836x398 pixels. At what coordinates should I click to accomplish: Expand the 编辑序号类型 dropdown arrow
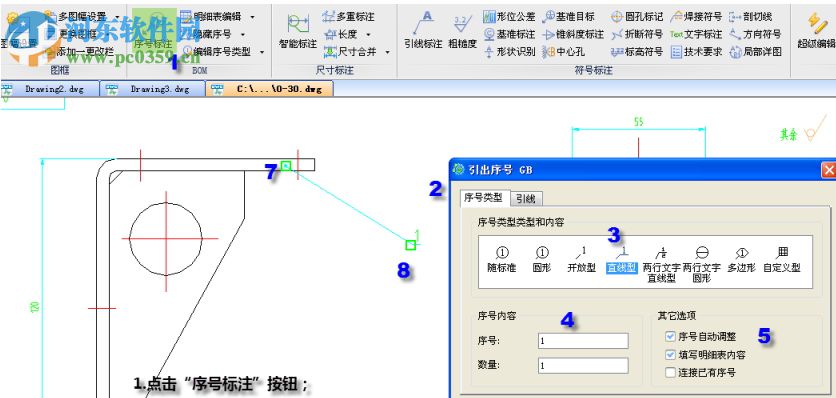point(262,52)
